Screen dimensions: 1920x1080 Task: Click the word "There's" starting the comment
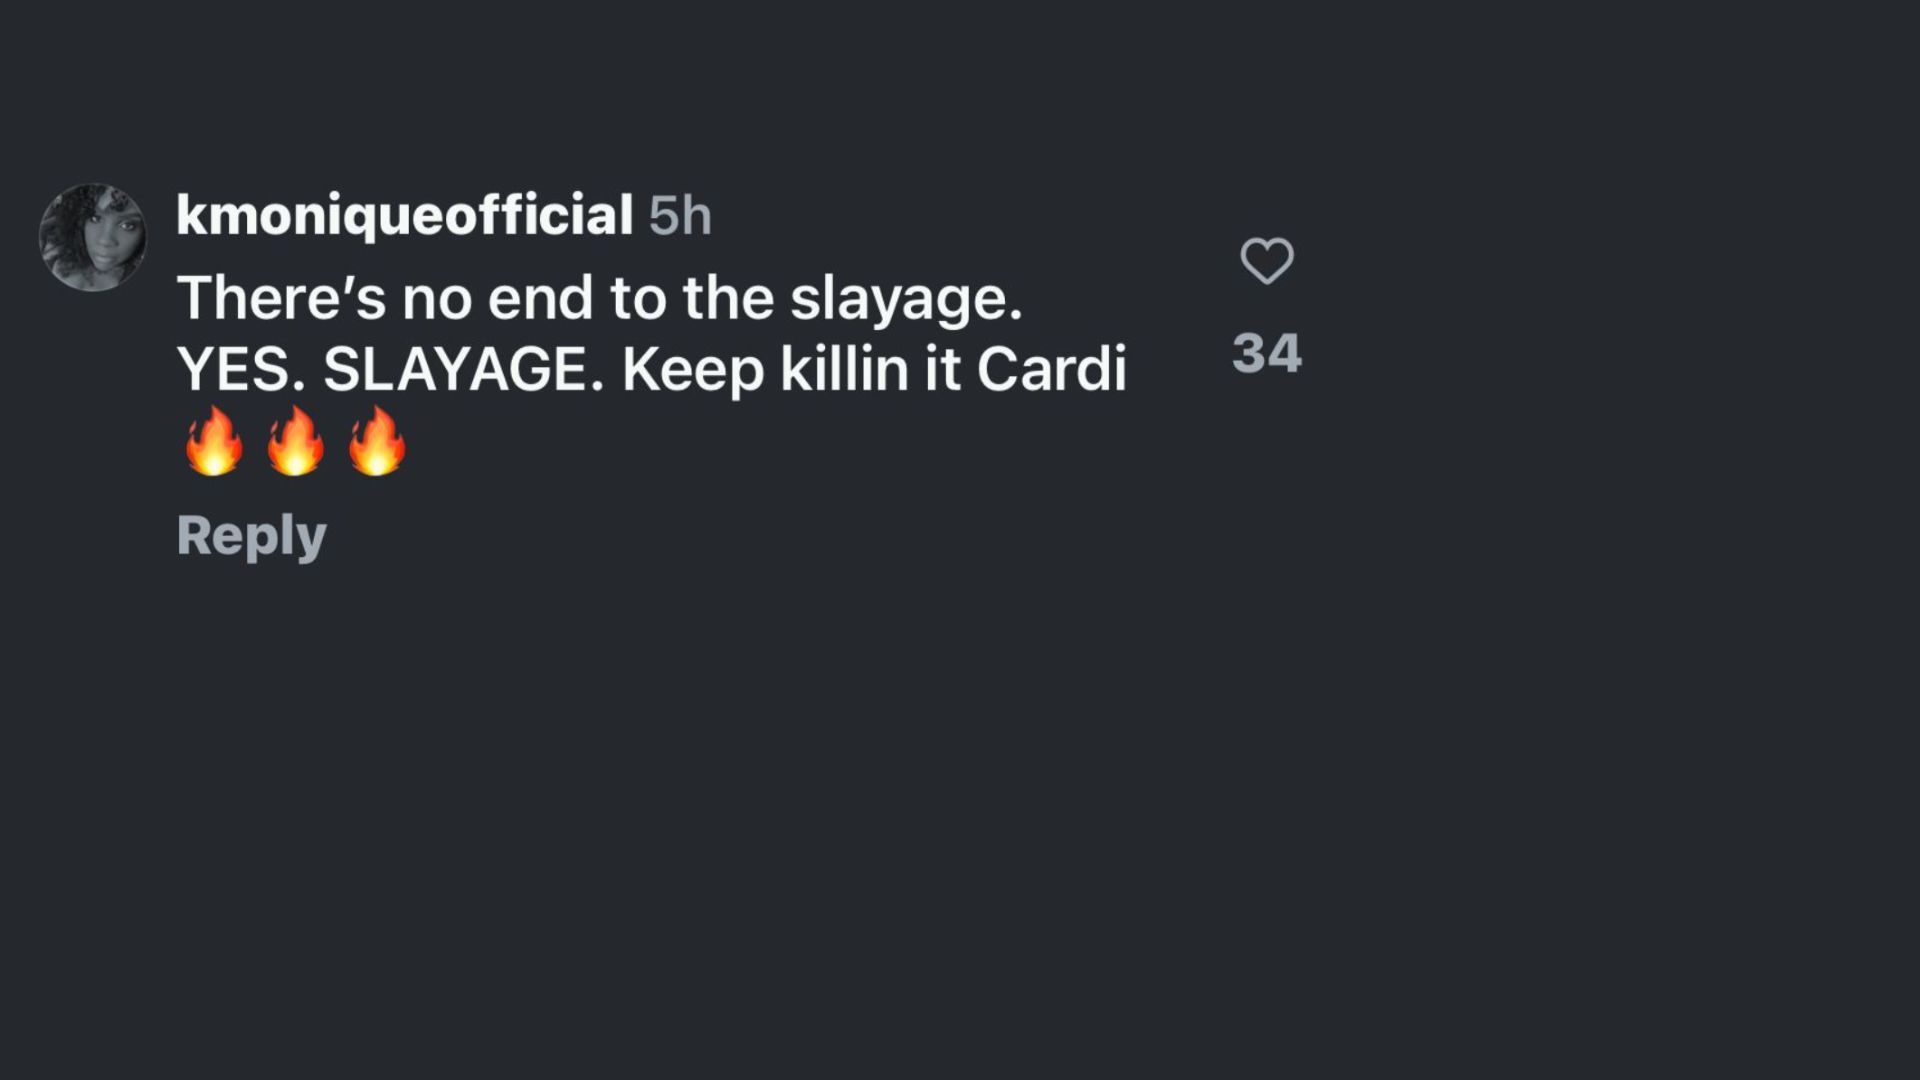281,298
